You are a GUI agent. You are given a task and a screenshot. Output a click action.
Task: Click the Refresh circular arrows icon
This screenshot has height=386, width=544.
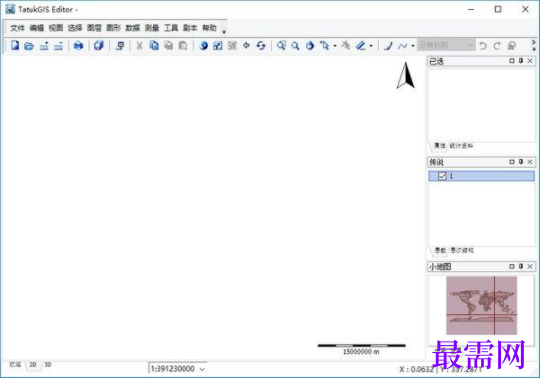point(261,45)
